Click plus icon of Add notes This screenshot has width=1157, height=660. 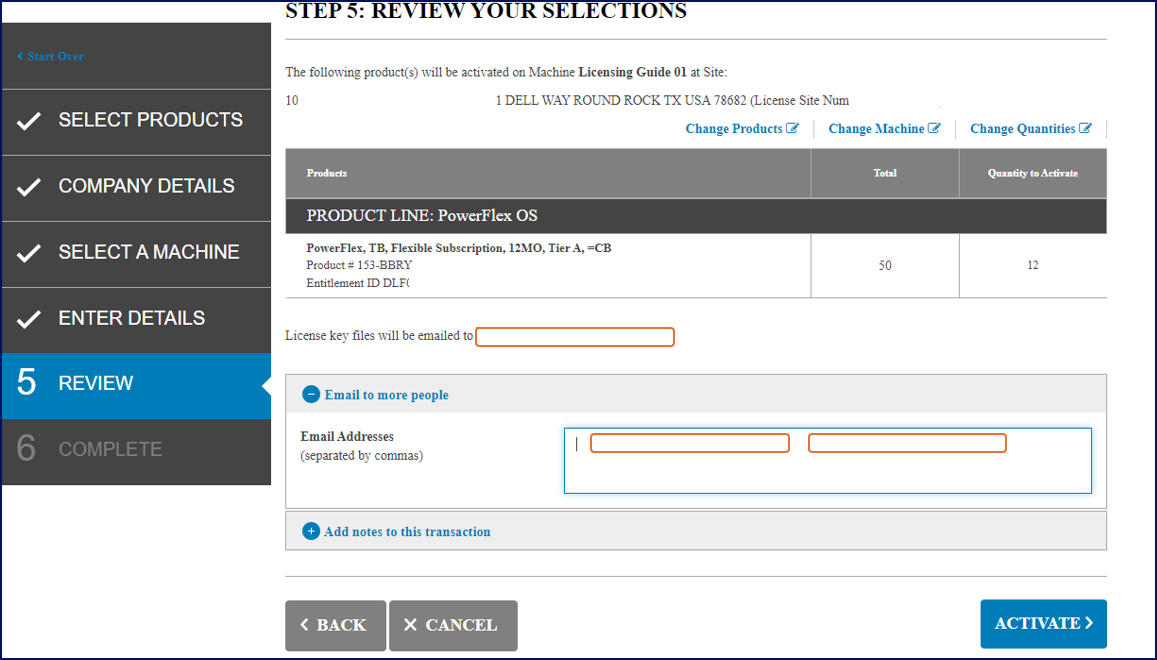coord(311,531)
